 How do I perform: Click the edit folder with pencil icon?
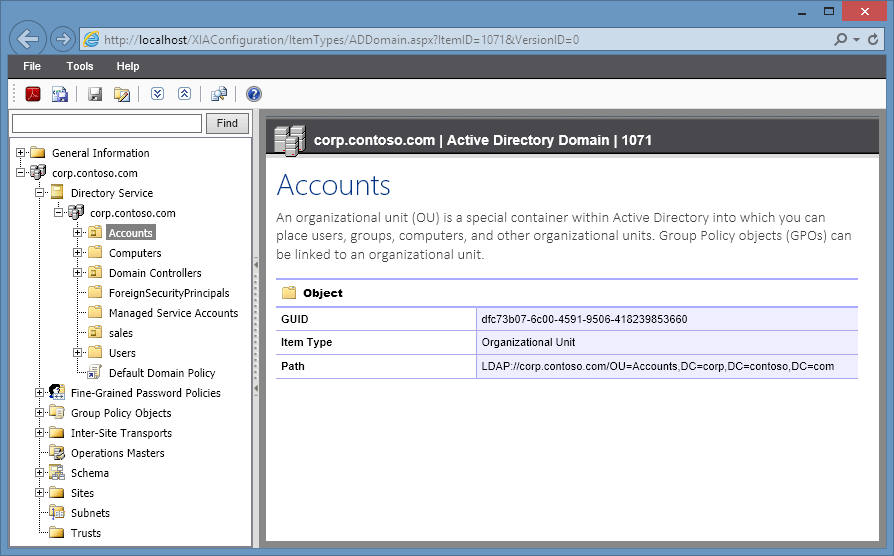[122, 94]
